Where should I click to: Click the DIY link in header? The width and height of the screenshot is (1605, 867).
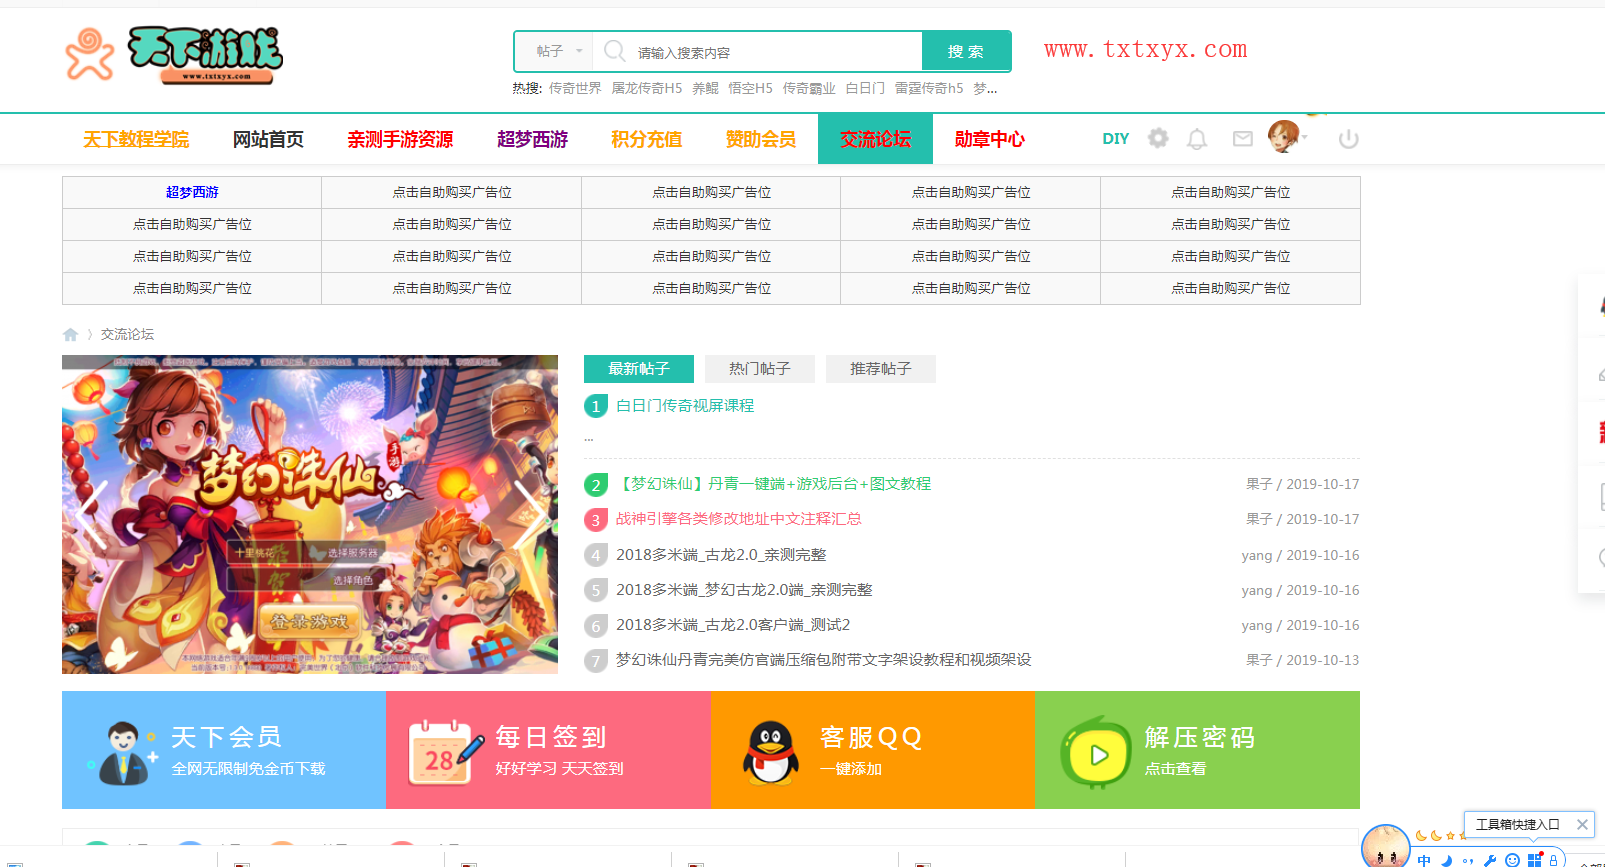pyautogui.click(x=1116, y=139)
